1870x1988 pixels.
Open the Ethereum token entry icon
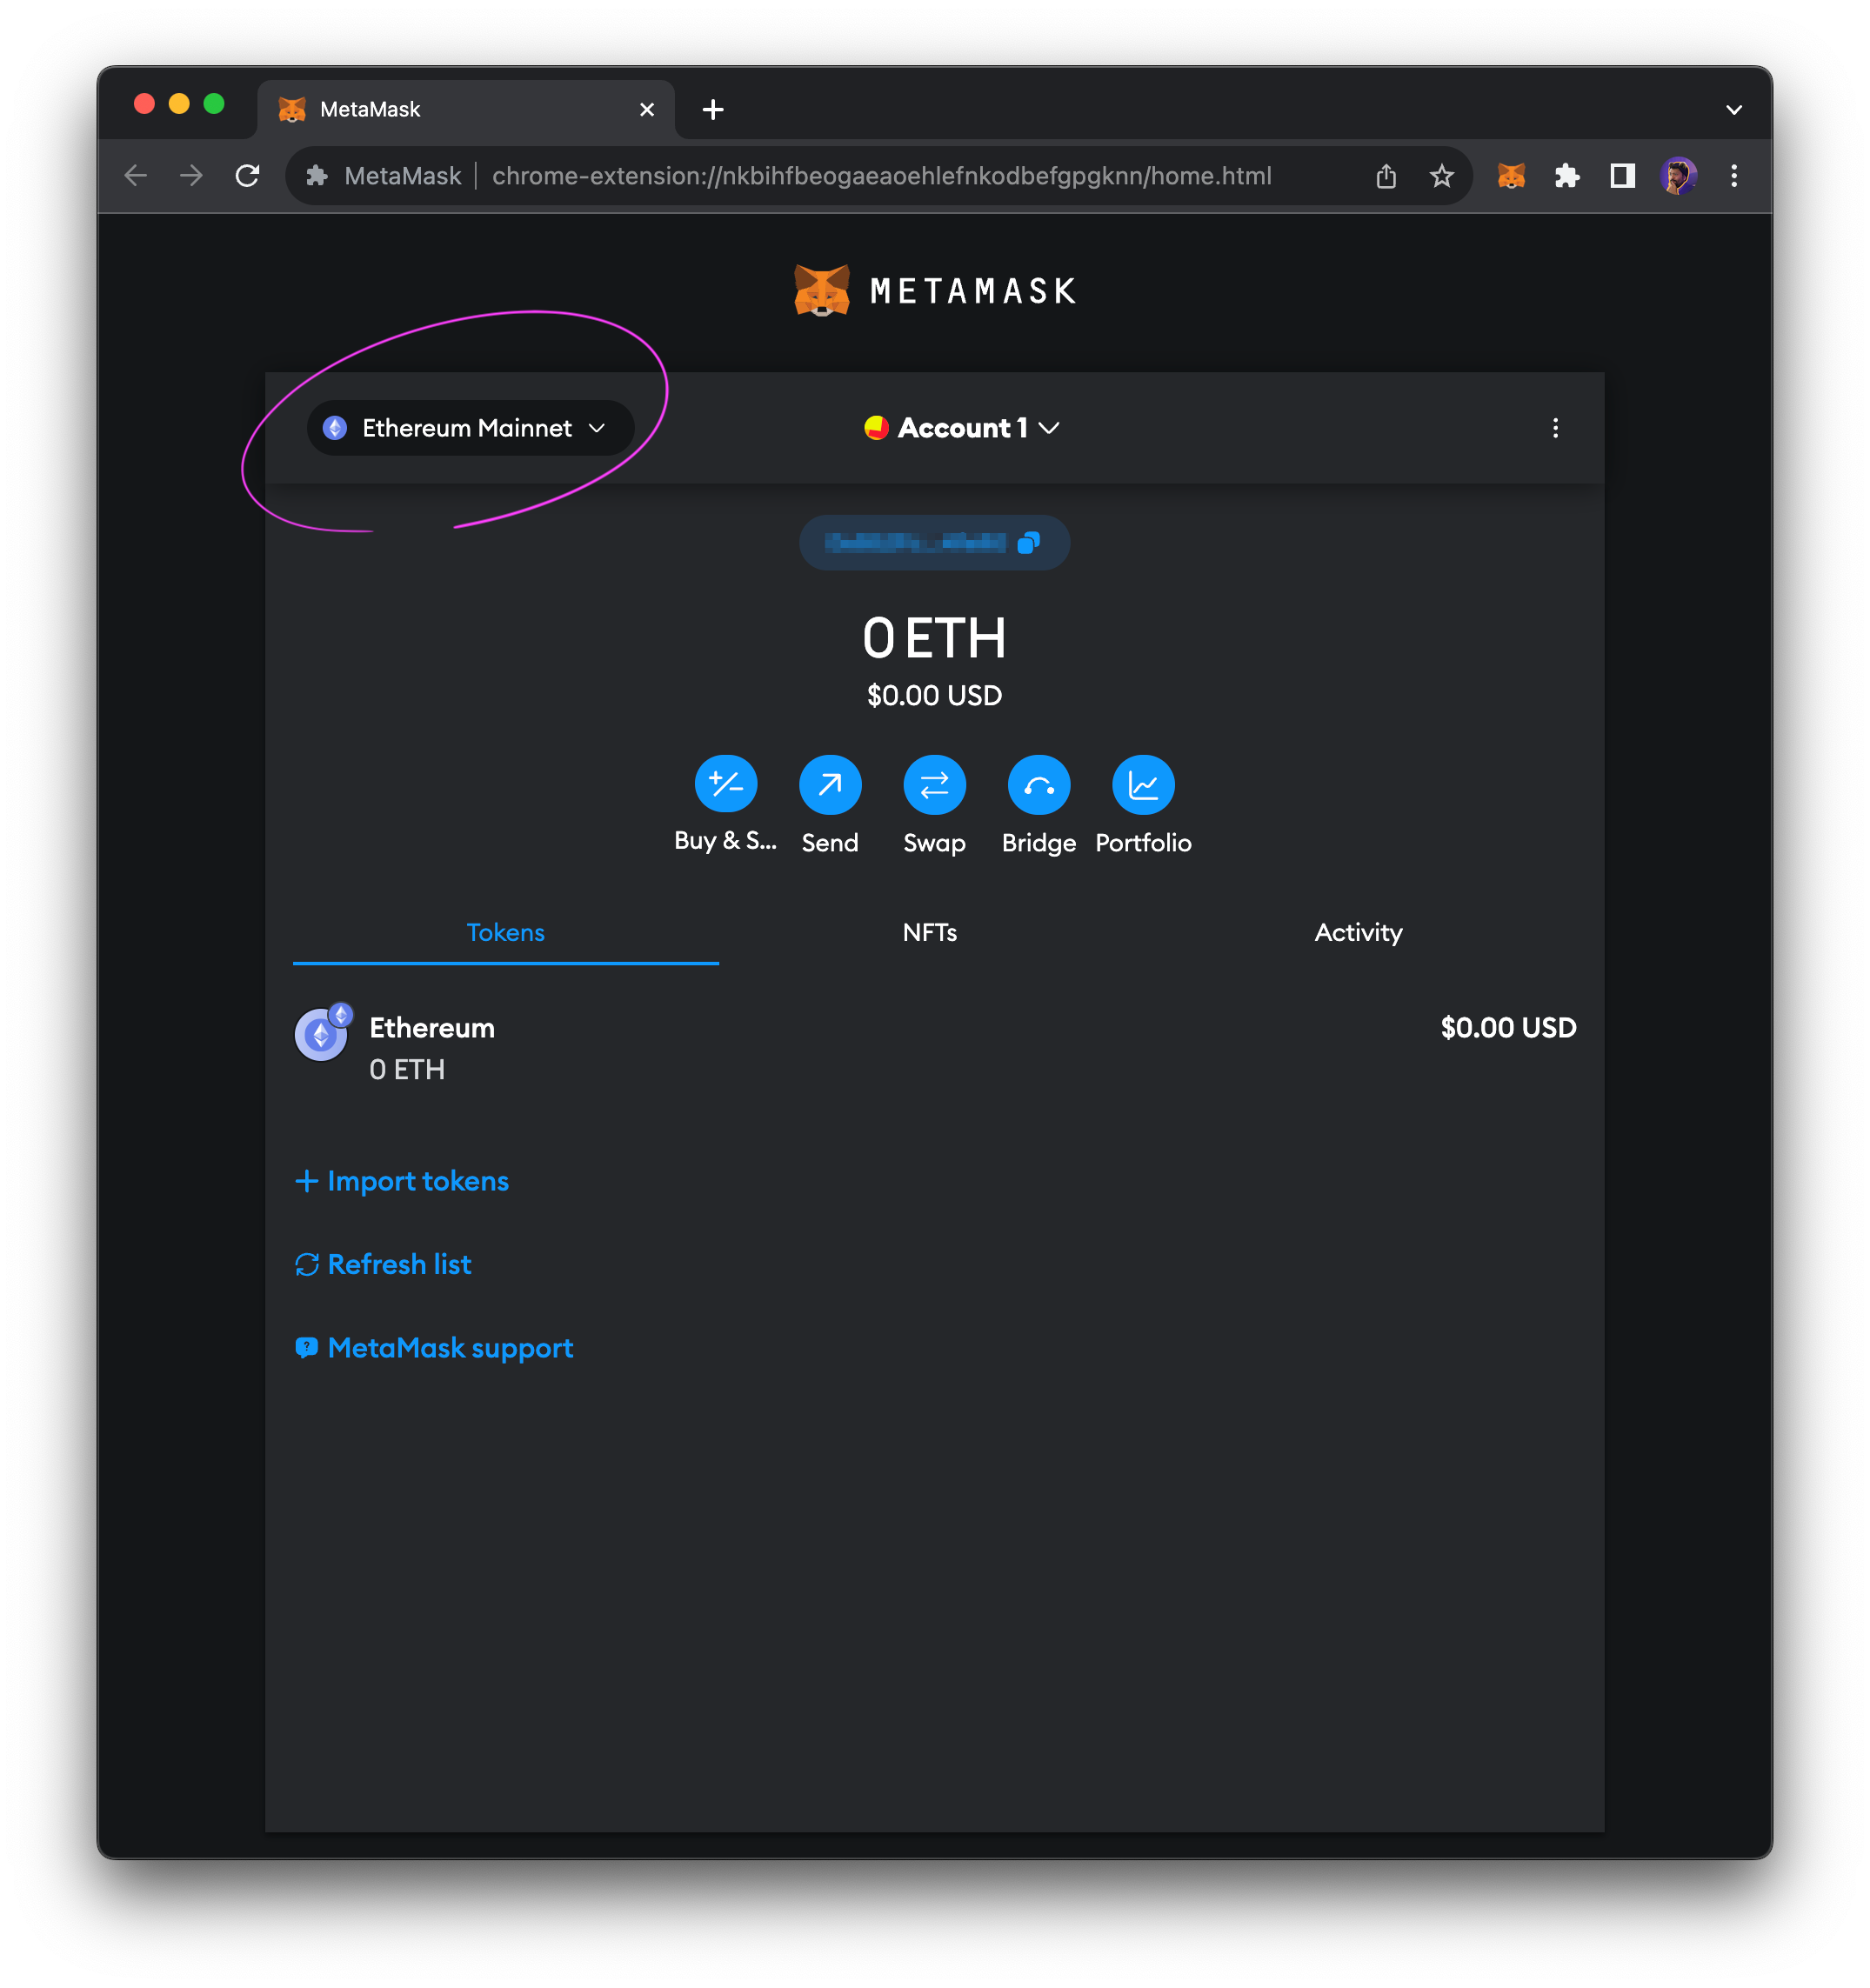coord(321,1033)
